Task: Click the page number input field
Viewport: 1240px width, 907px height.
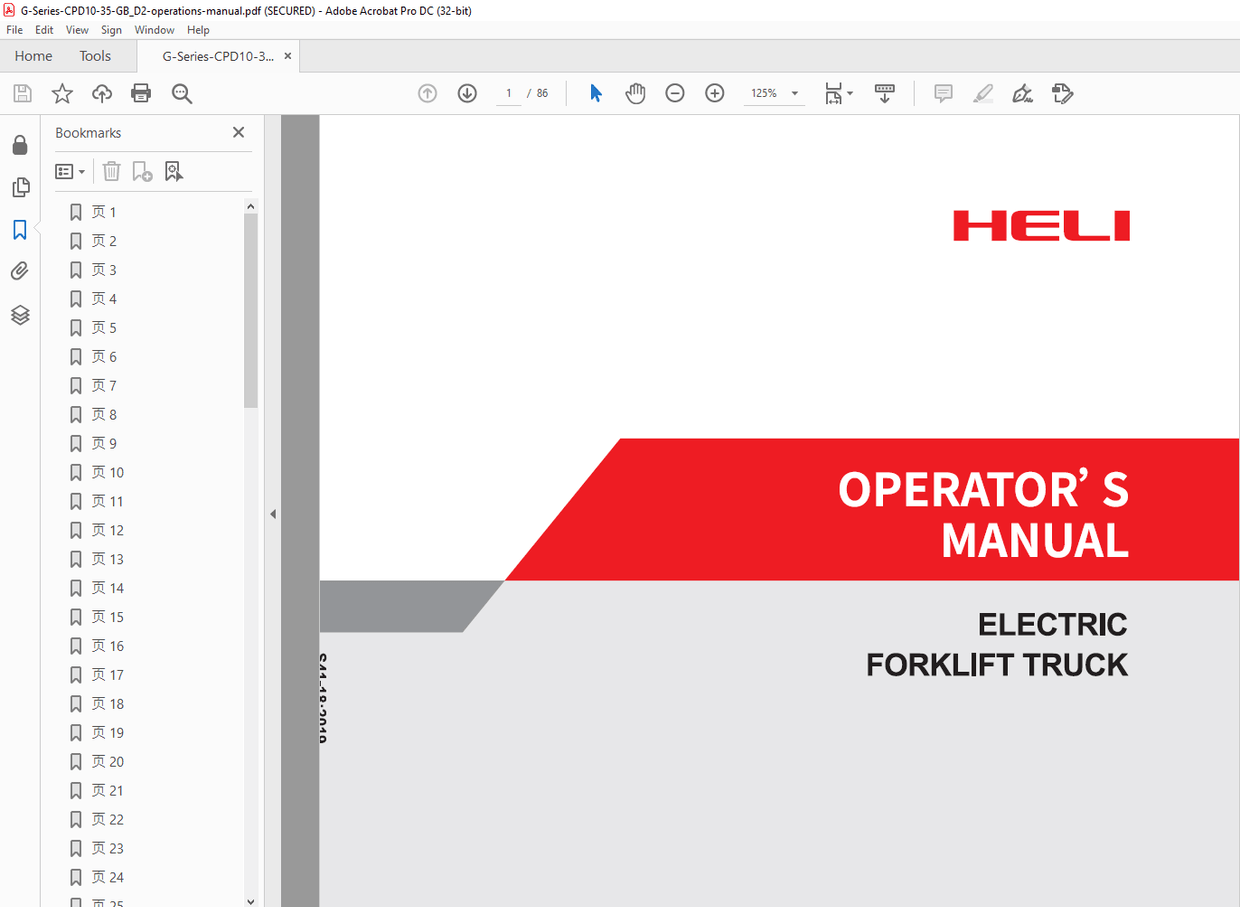Action: point(508,93)
